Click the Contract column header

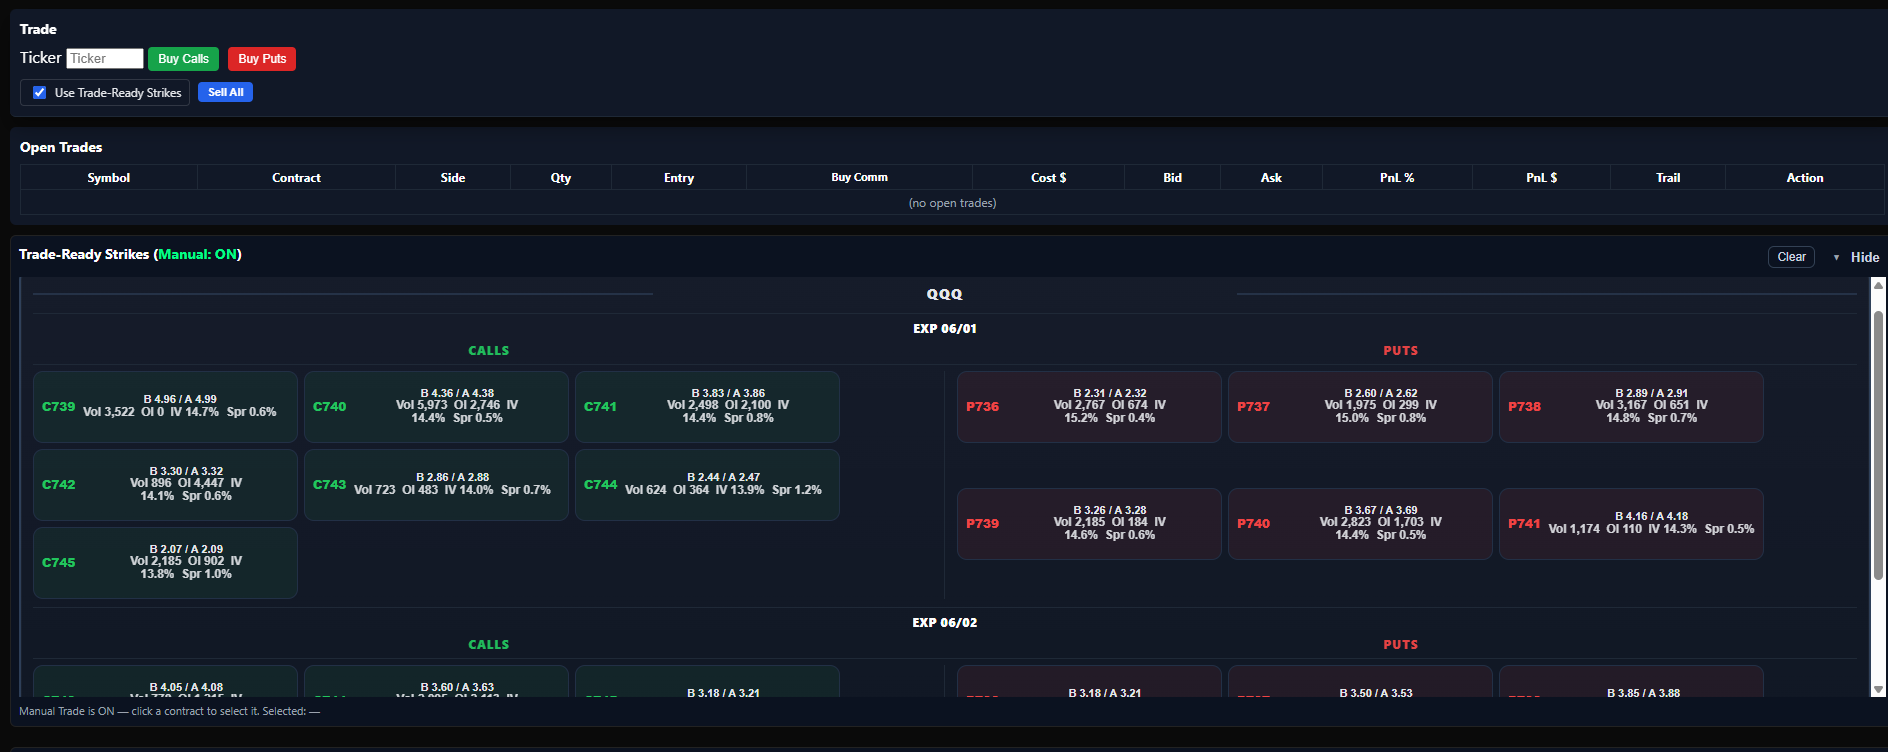[296, 178]
